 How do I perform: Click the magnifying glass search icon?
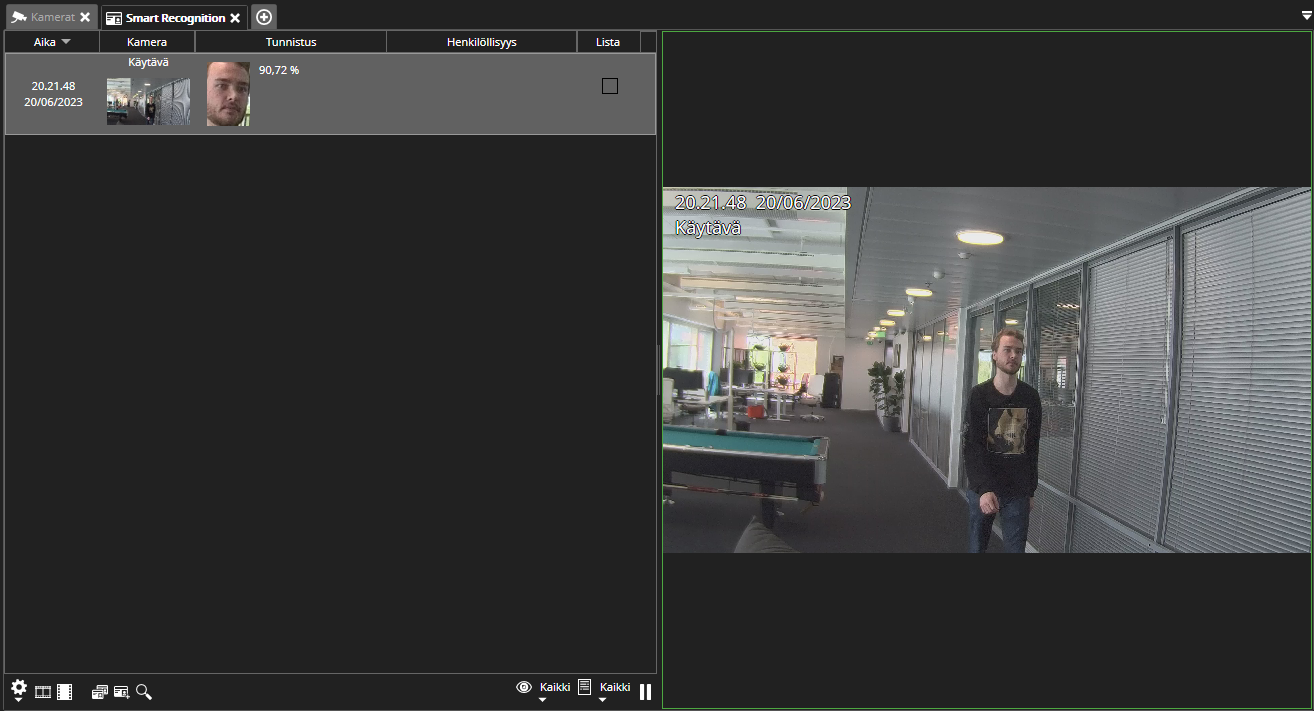(x=144, y=692)
